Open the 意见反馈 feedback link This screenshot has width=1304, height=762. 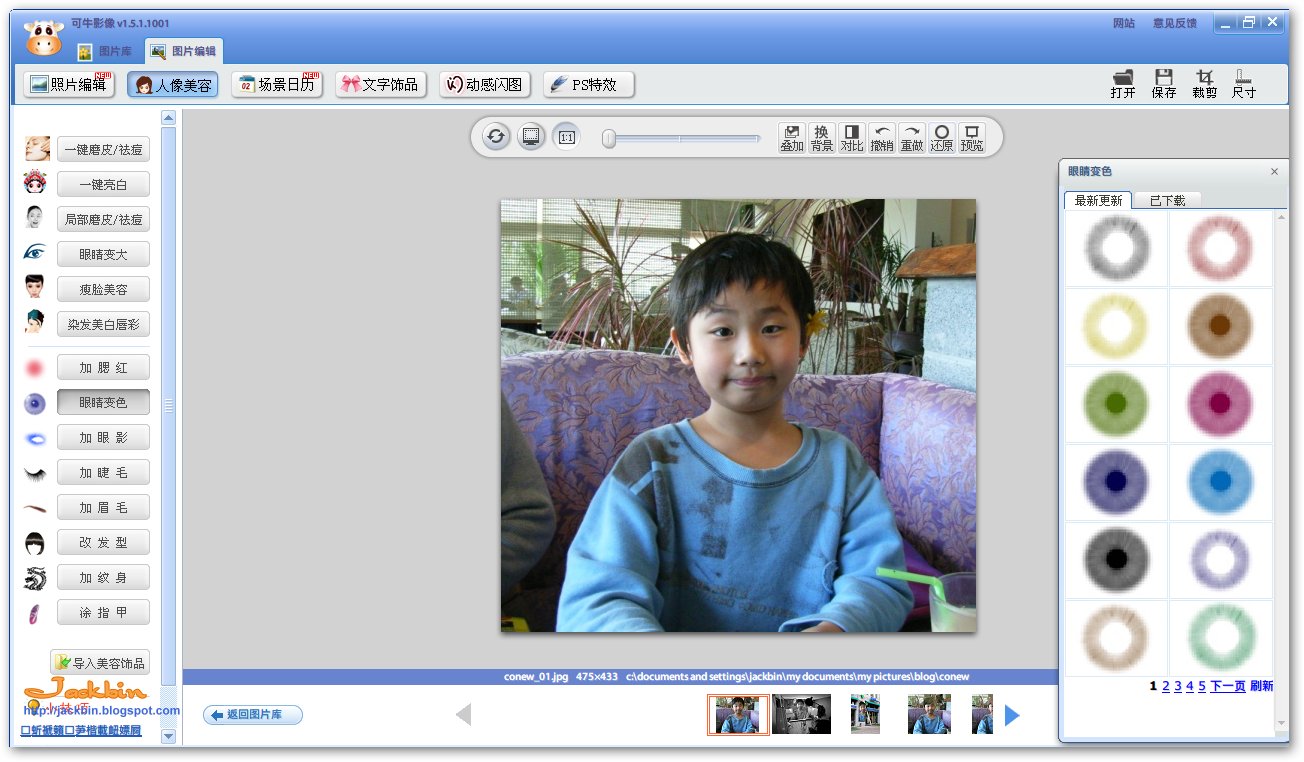click(1175, 23)
